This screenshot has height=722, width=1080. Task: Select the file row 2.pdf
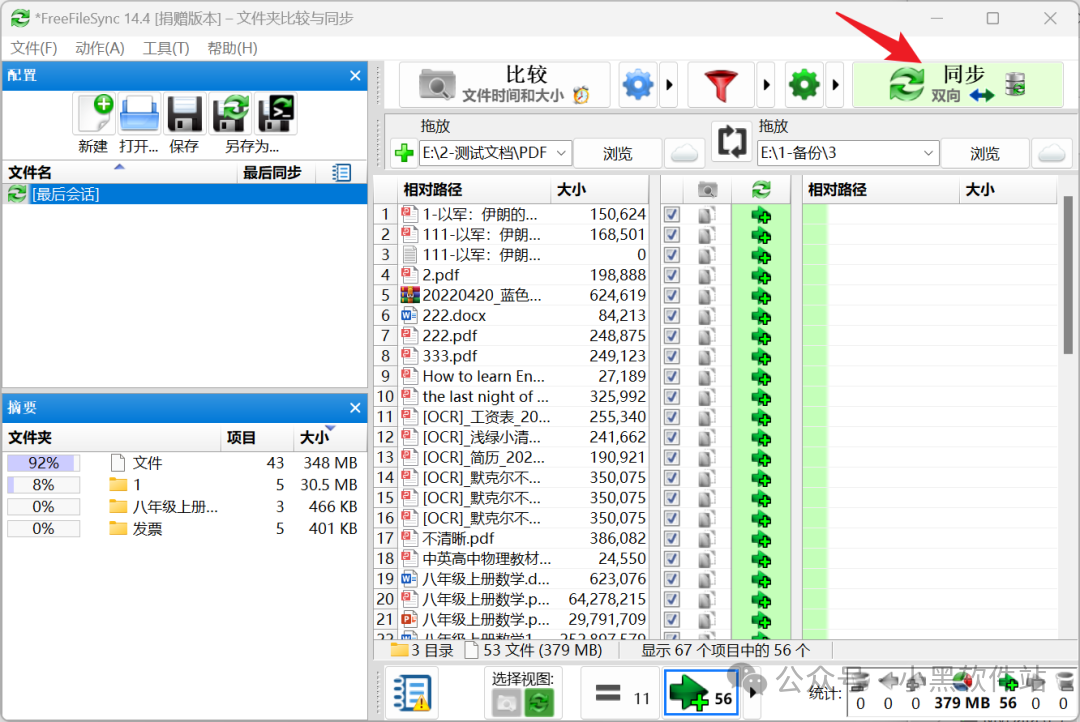click(x=523, y=275)
